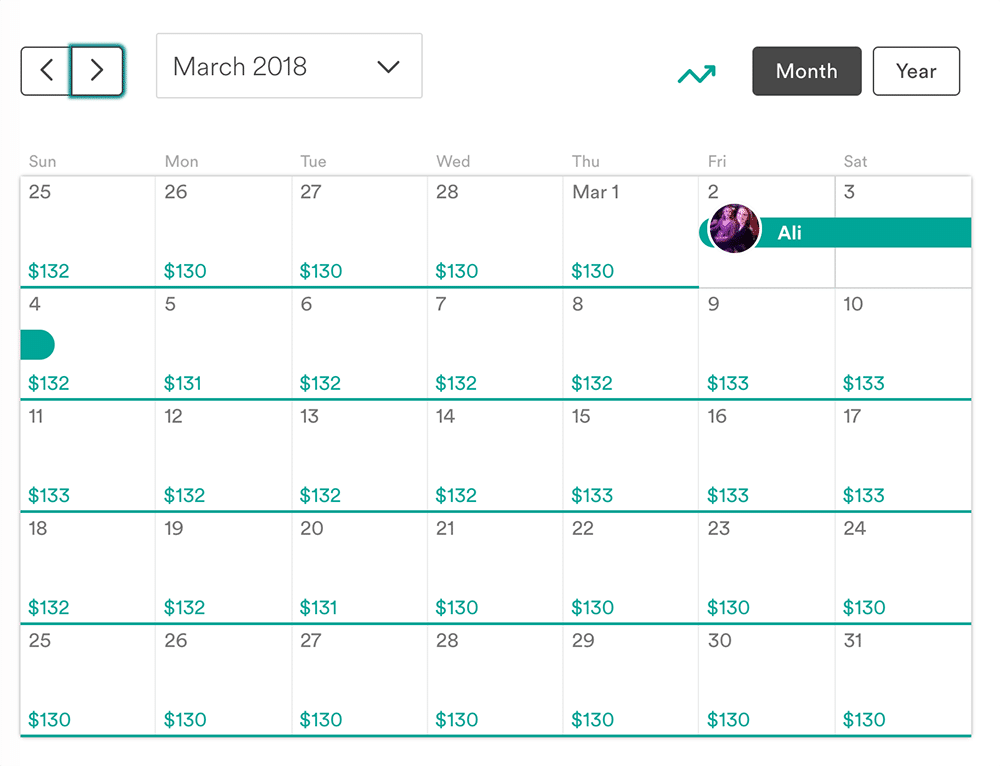Open the price trend chart icon
The width and height of the screenshot is (1000, 766).
click(x=697, y=74)
